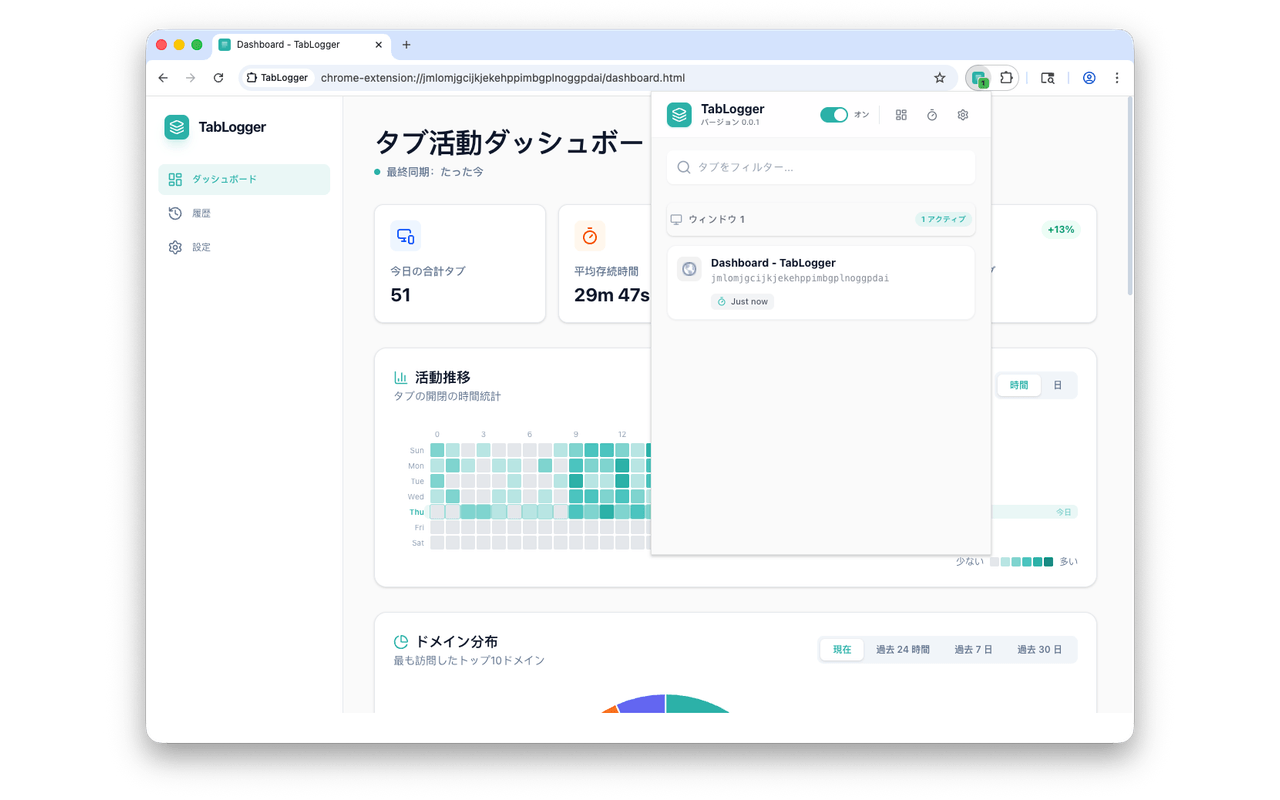
Task: Open the Chrome three-dot menu
Action: 1117,78
